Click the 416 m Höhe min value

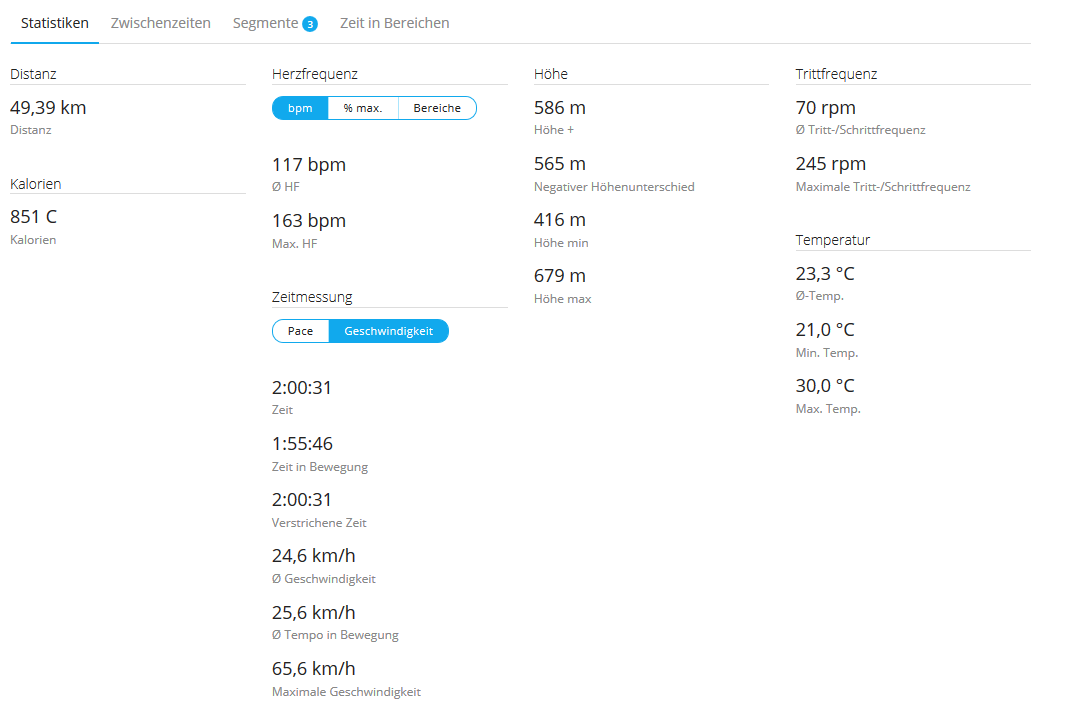point(560,220)
